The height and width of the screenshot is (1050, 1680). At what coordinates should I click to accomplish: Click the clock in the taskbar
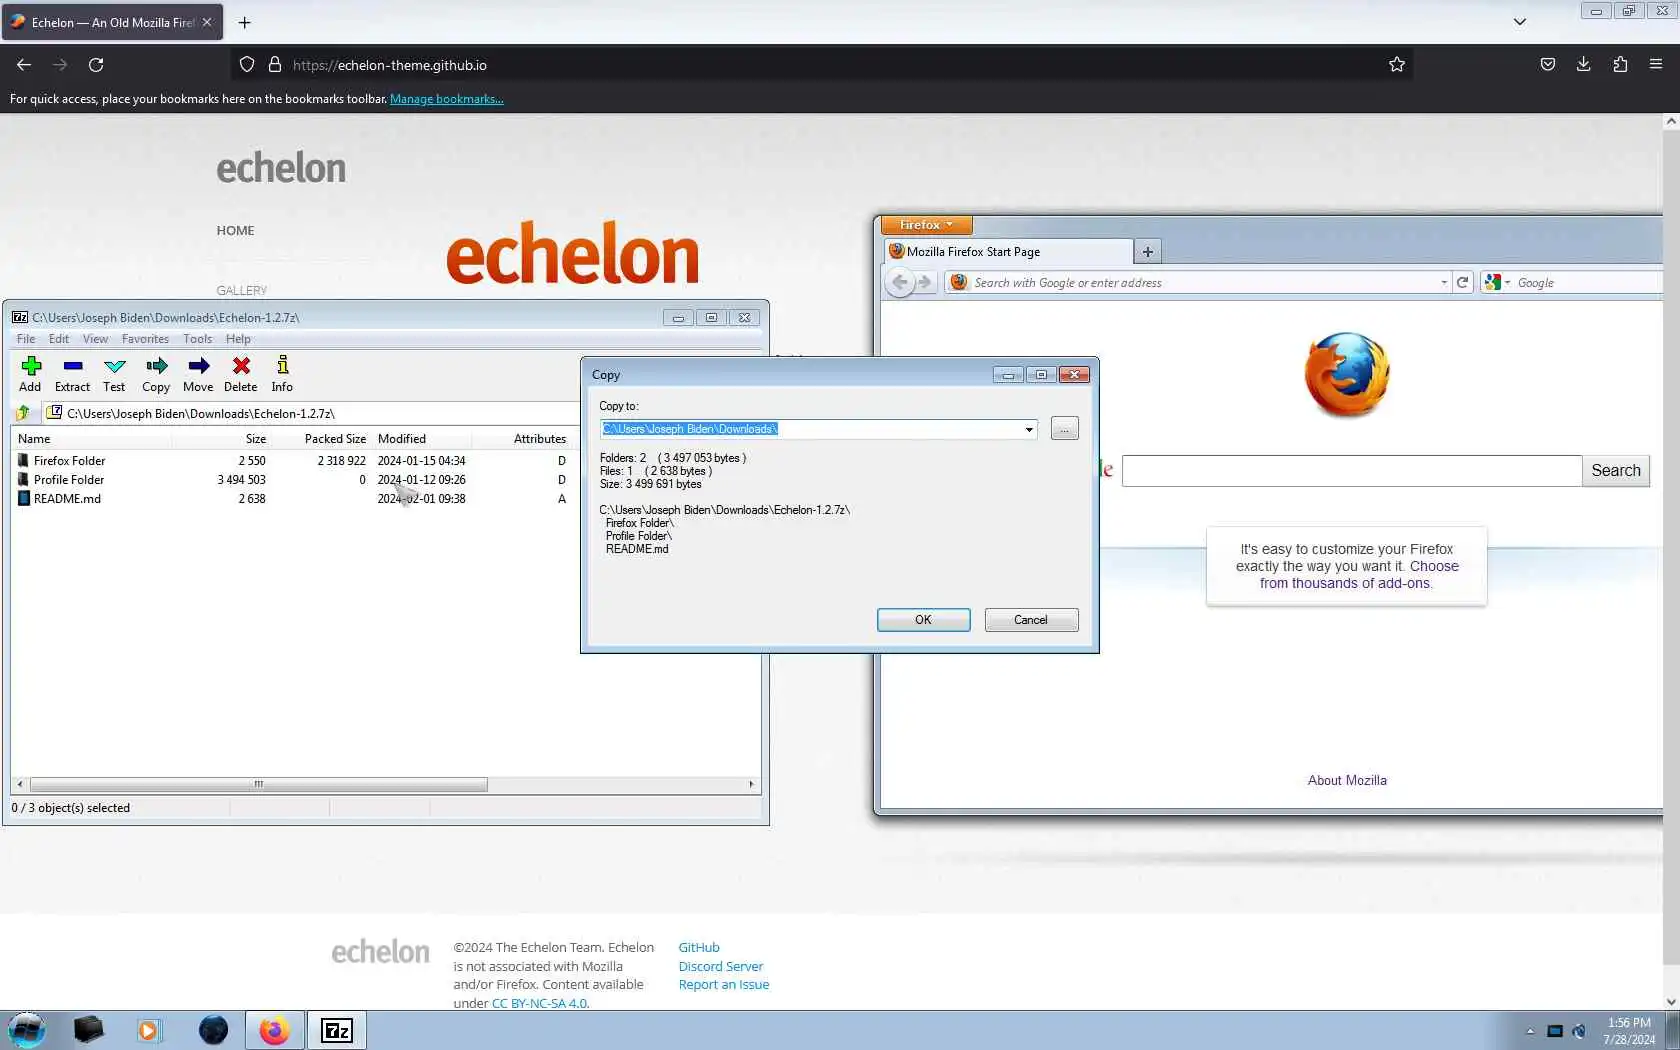point(1629,1031)
